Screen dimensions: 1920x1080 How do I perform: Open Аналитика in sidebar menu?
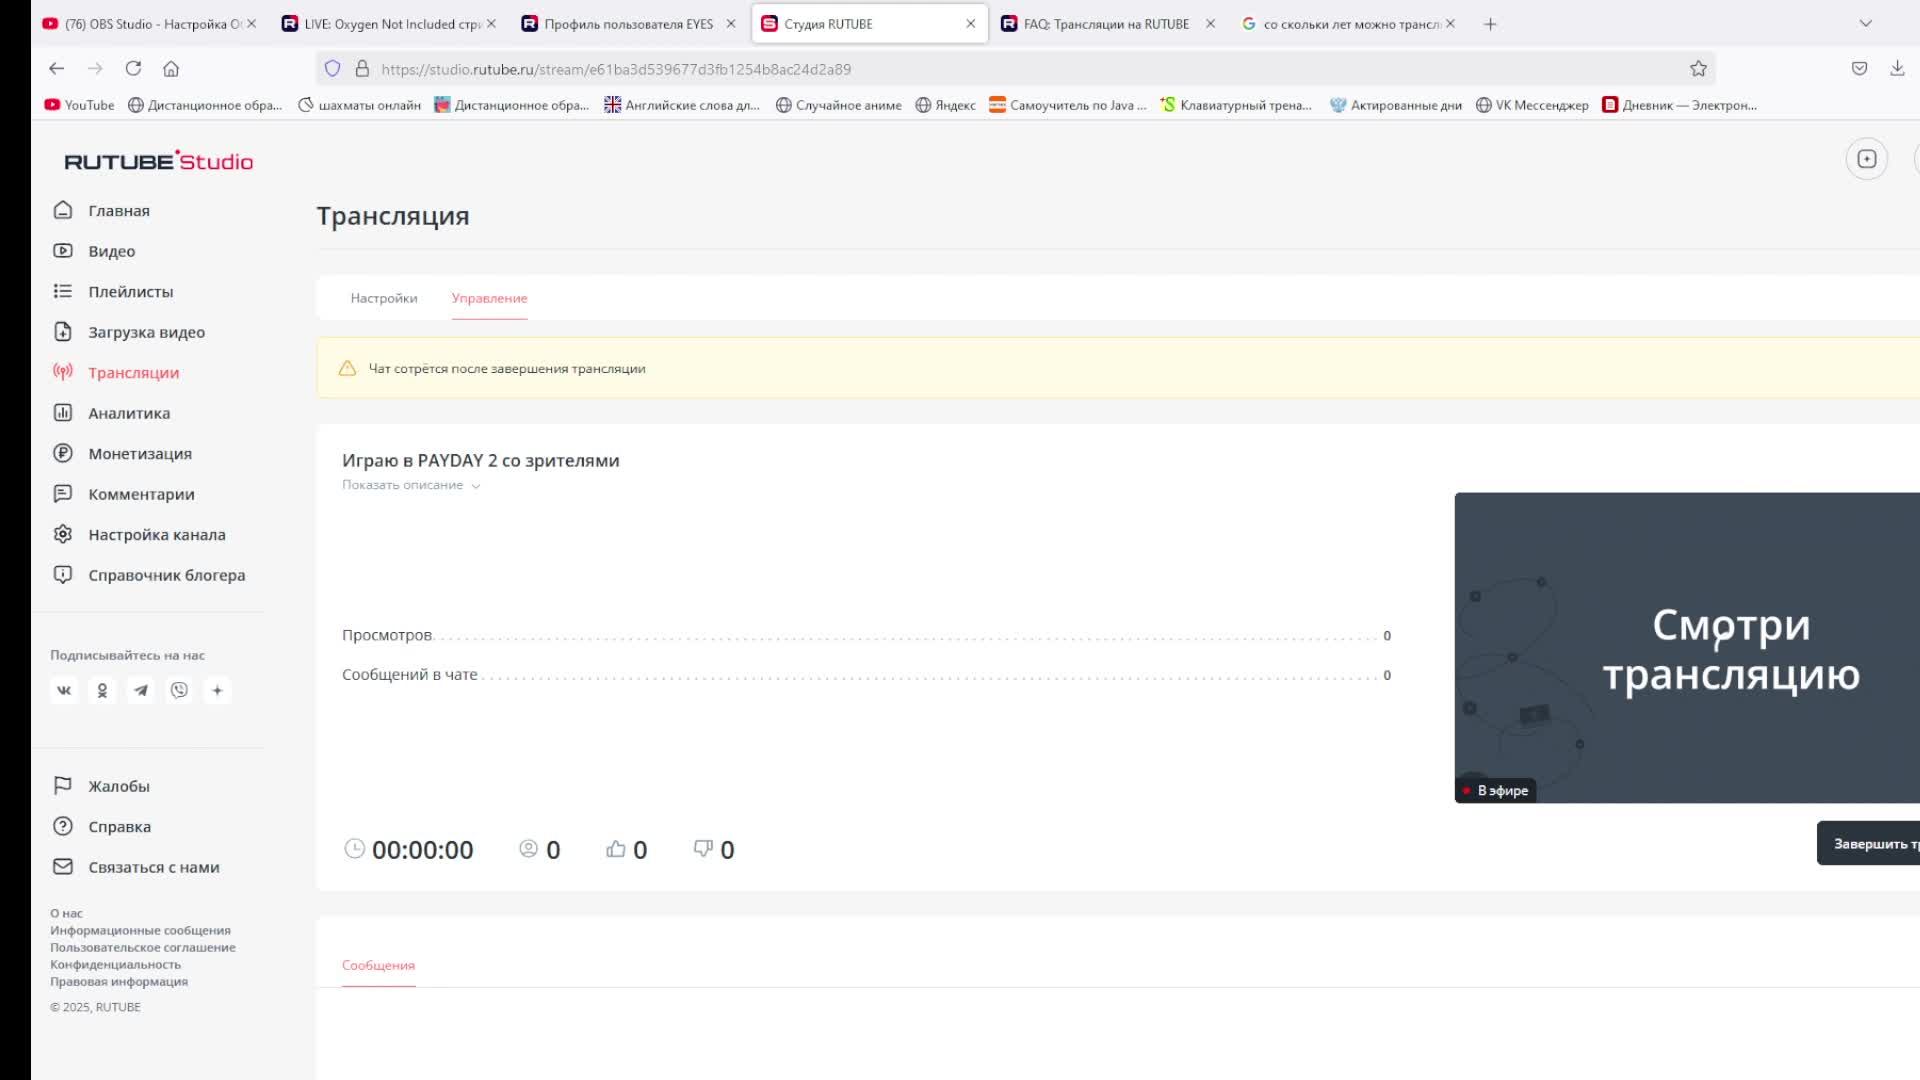tap(129, 413)
